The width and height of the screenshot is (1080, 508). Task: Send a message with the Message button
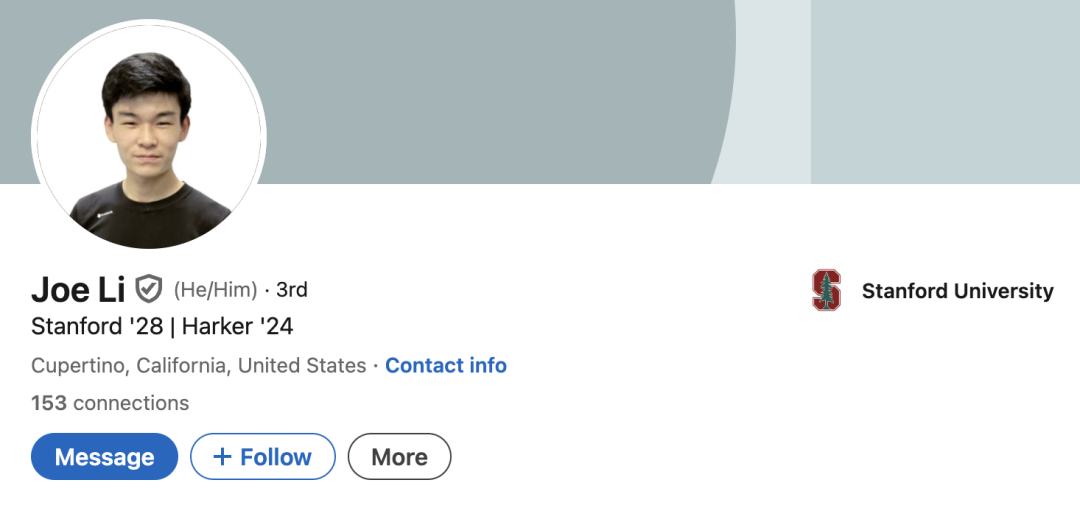point(105,456)
